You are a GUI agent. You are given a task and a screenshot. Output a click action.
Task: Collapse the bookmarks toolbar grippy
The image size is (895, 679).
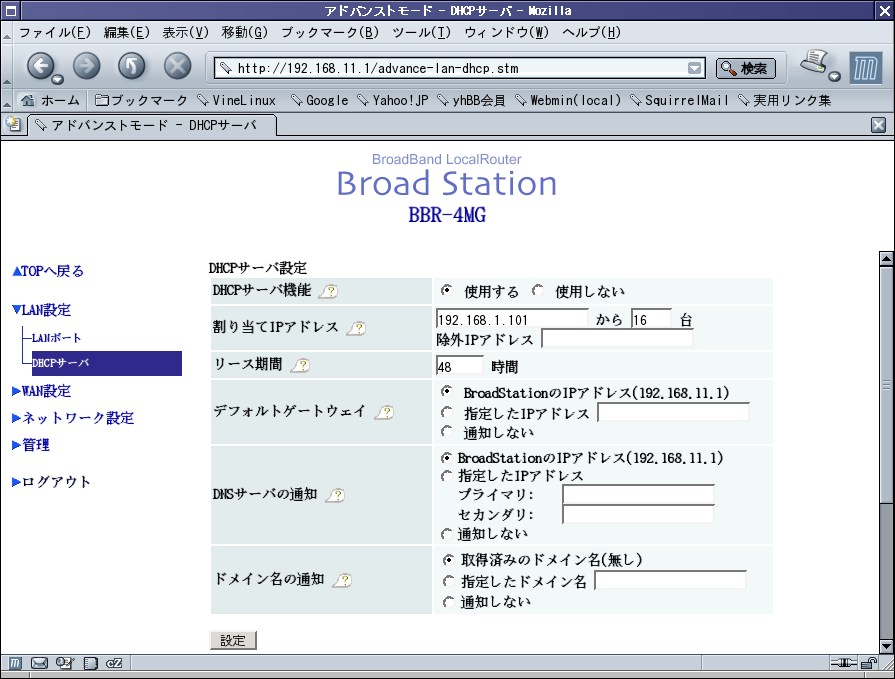(6, 100)
